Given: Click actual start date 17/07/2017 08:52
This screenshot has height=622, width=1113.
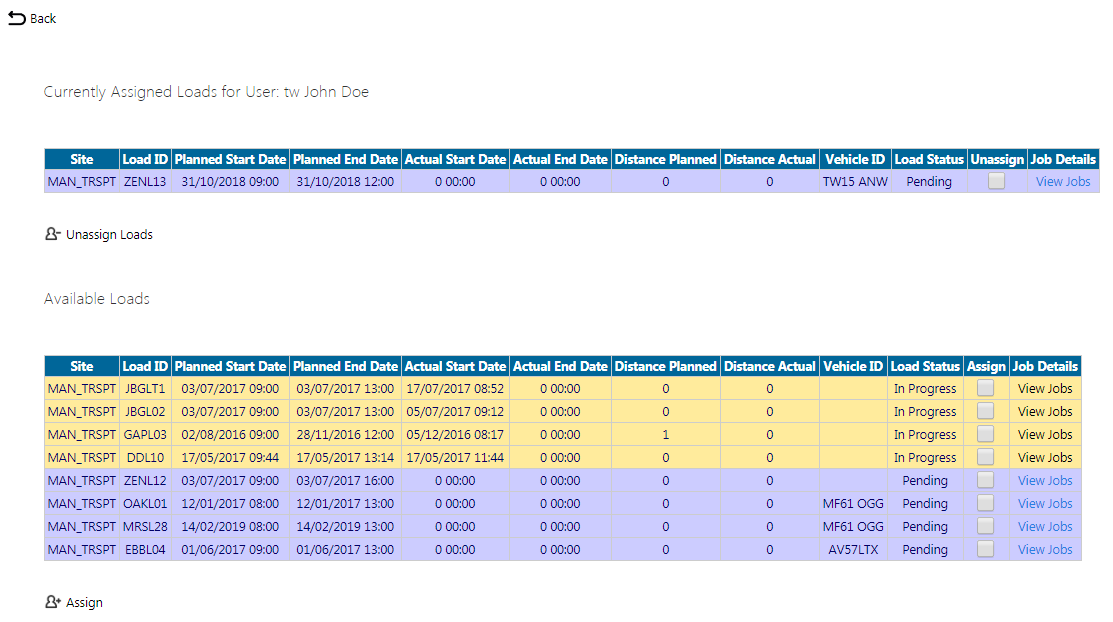Looking at the screenshot, I should [455, 388].
